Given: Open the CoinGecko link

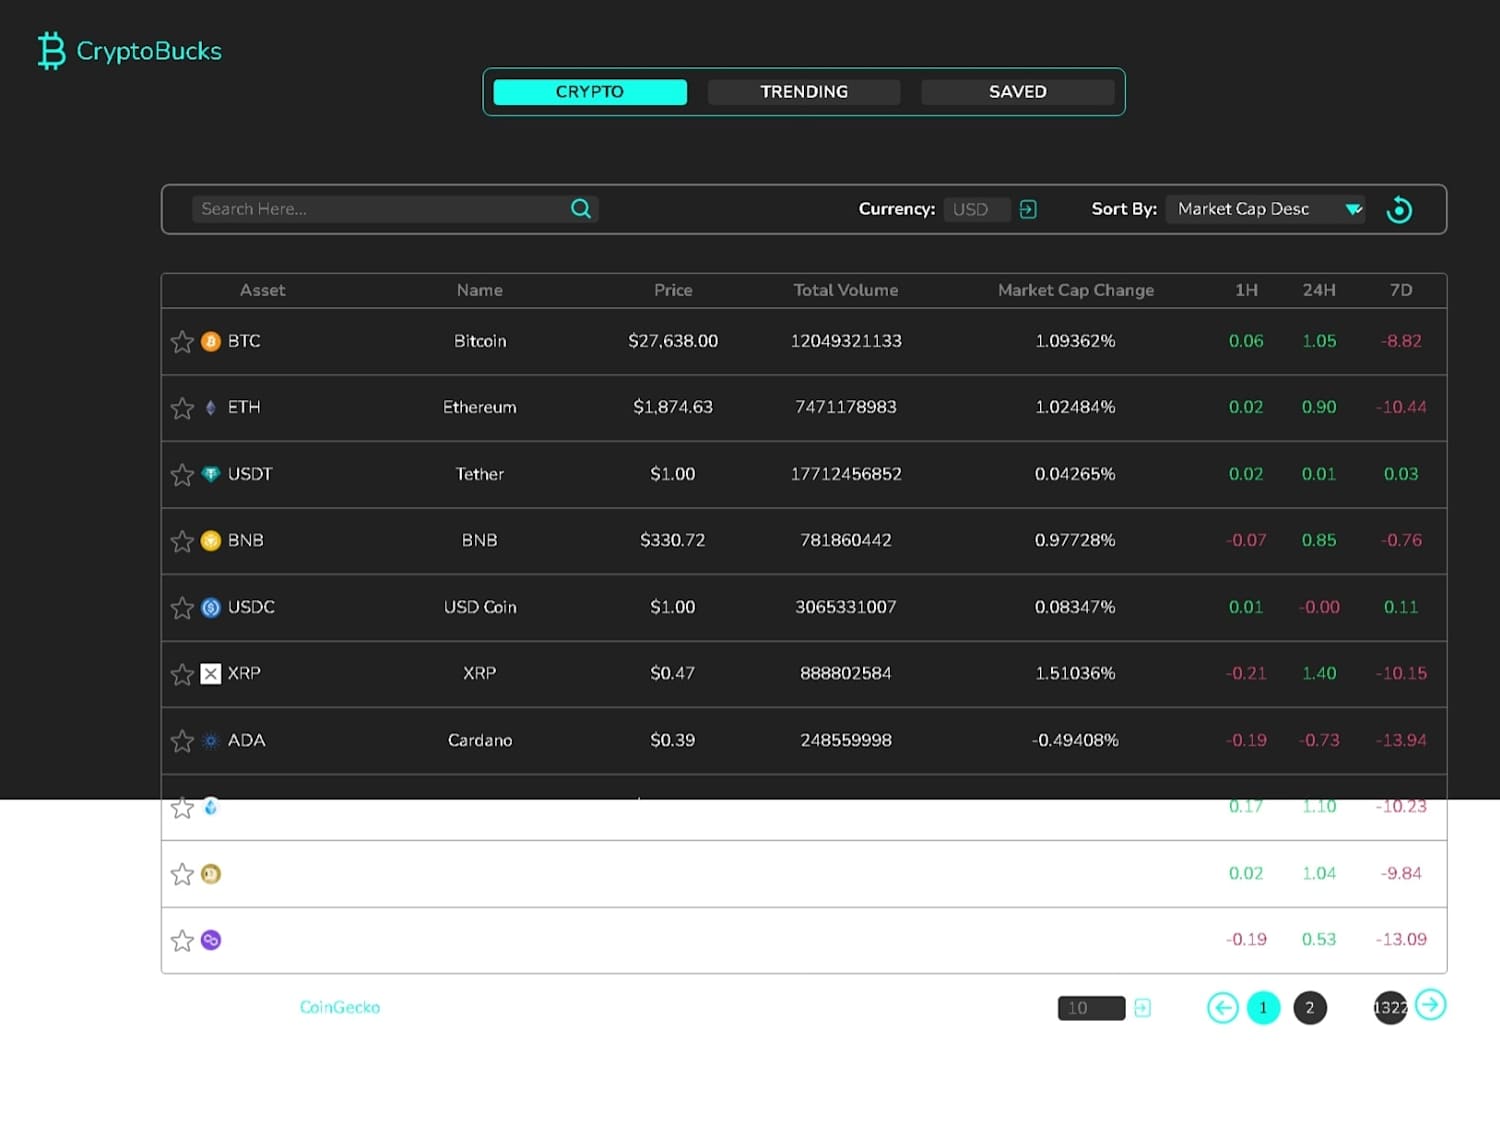Looking at the screenshot, I should tap(340, 1007).
